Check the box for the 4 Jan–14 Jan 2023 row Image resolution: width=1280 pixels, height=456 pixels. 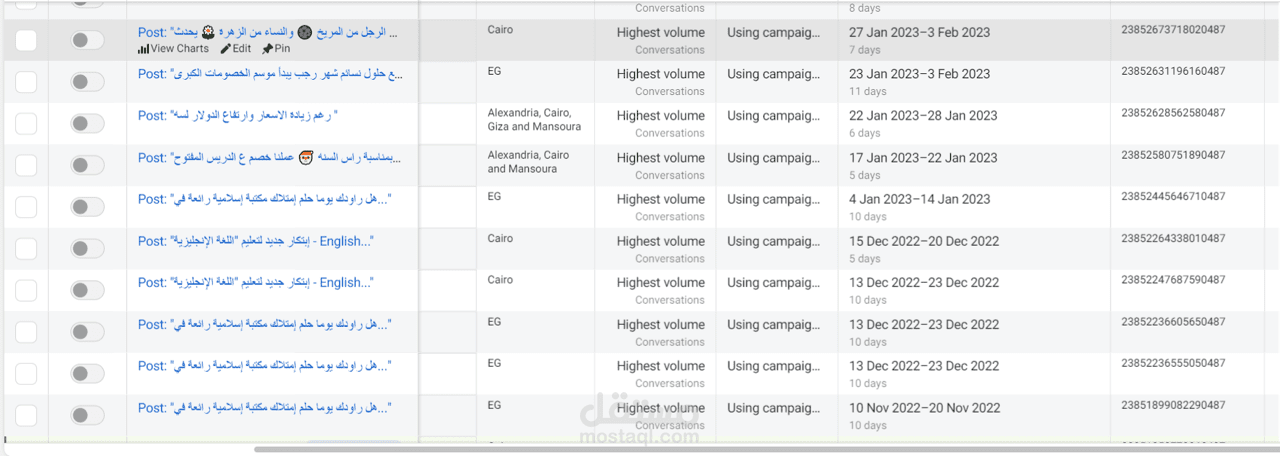tap(26, 207)
